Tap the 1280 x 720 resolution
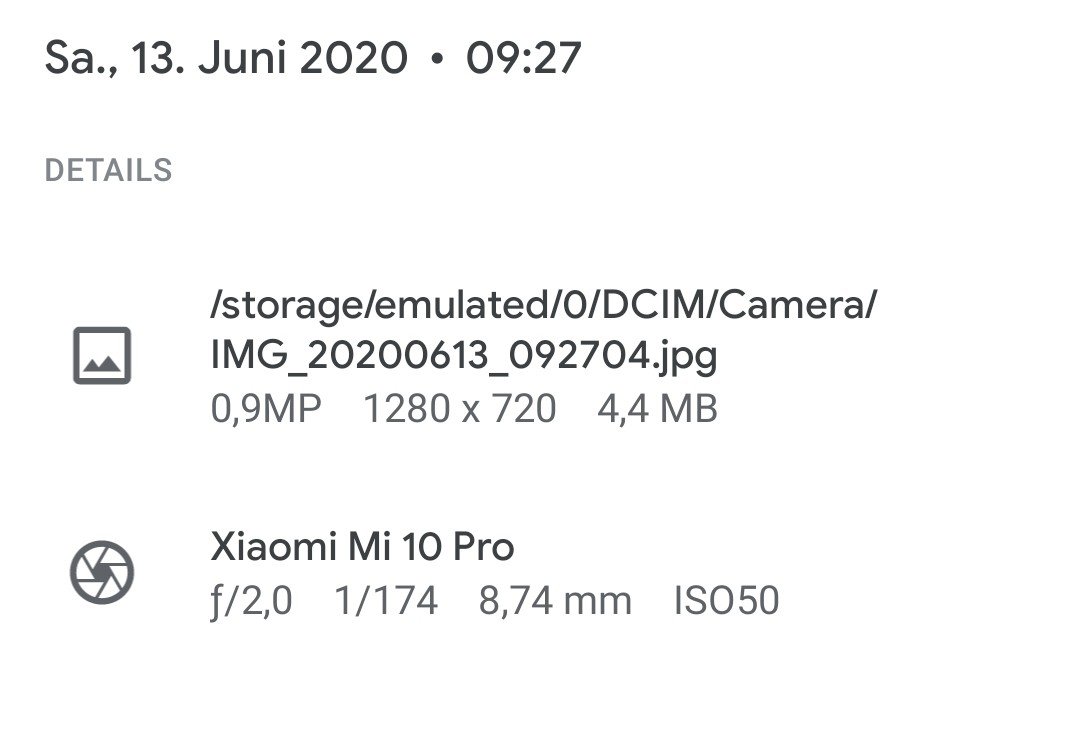This screenshot has height=753, width=1080. tap(459, 409)
